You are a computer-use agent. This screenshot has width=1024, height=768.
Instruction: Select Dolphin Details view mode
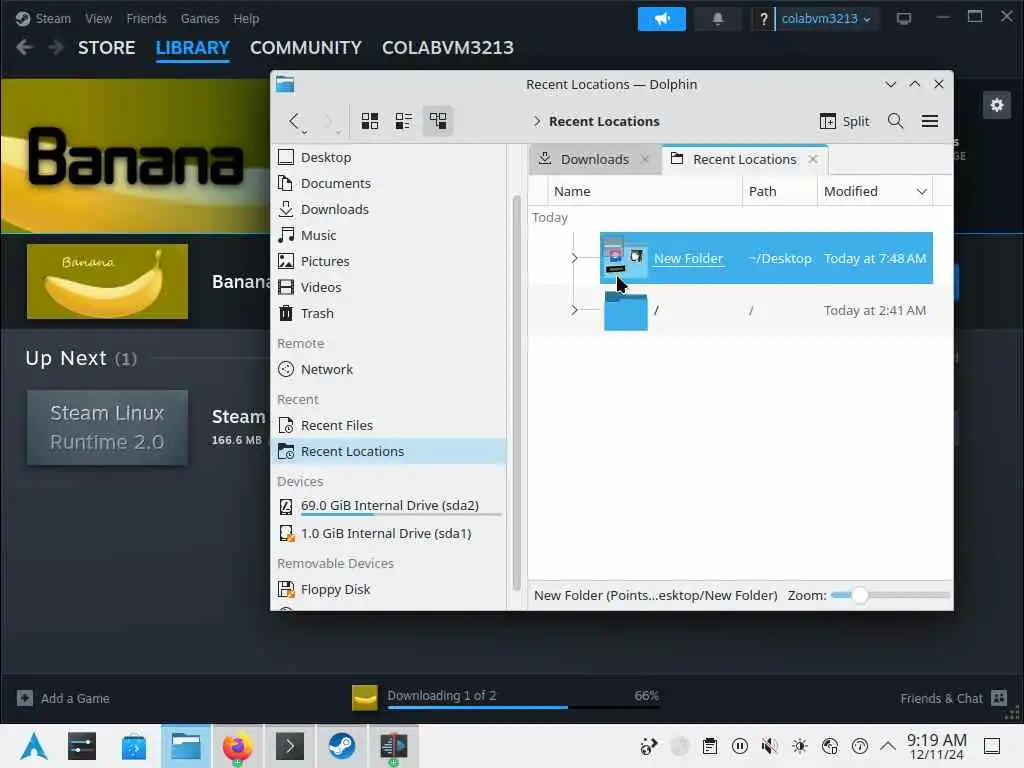pos(438,121)
